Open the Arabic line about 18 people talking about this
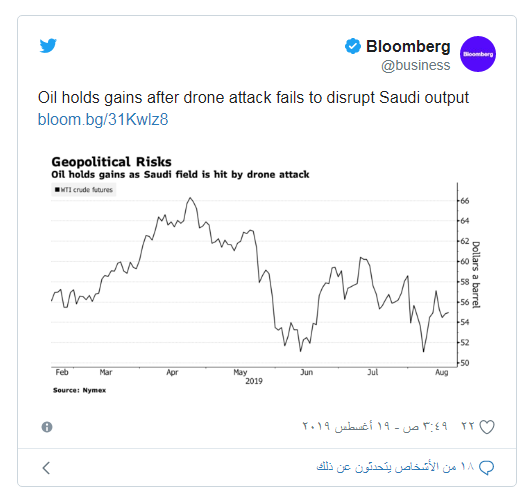 coord(395,467)
